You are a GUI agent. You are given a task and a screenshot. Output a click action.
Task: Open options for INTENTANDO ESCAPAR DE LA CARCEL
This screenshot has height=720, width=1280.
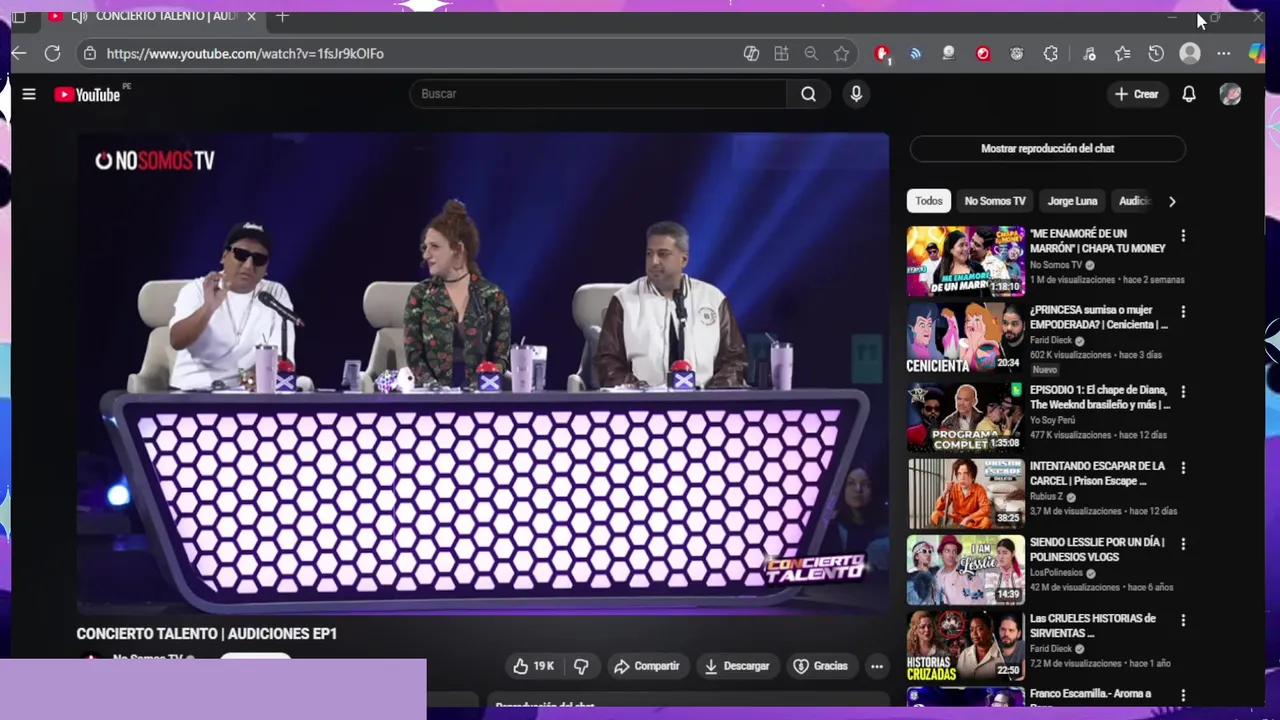coord(1183,468)
